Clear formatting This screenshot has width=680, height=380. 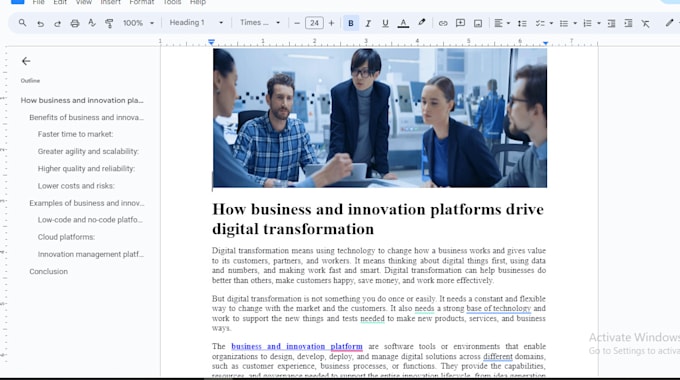pyautogui.click(x=646, y=23)
